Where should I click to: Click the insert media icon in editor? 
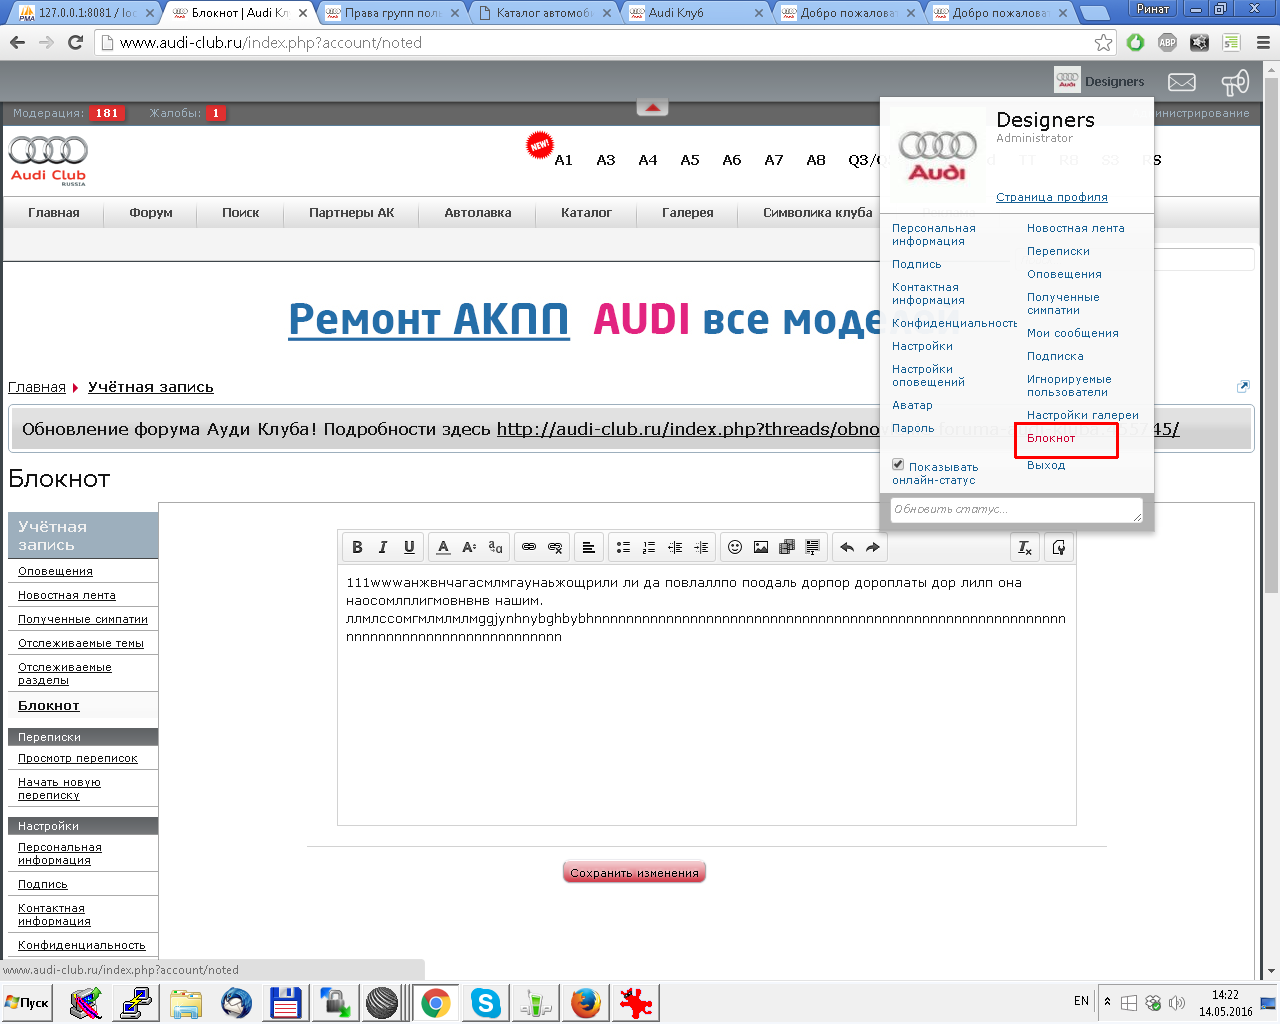point(787,547)
